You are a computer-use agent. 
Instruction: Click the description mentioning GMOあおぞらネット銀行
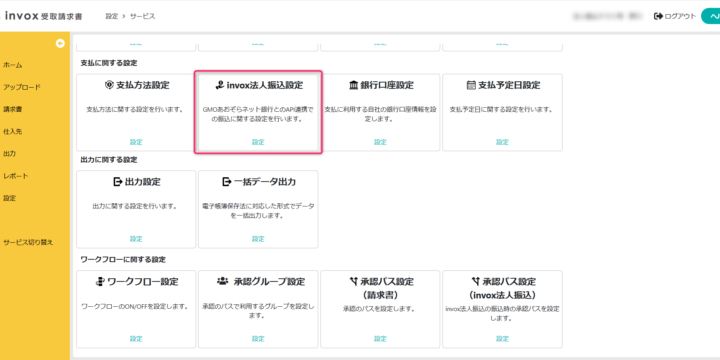tap(258, 114)
